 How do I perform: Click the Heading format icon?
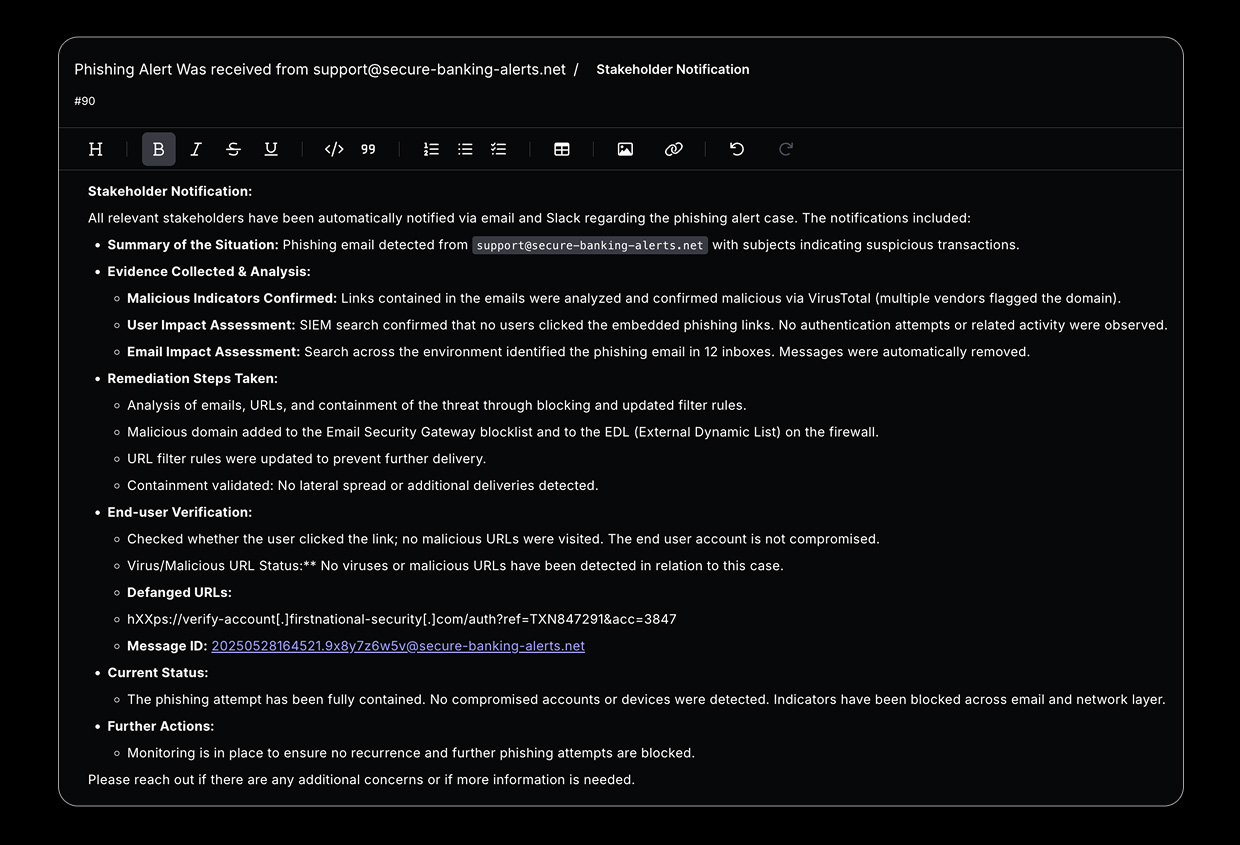[x=96, y=149]
